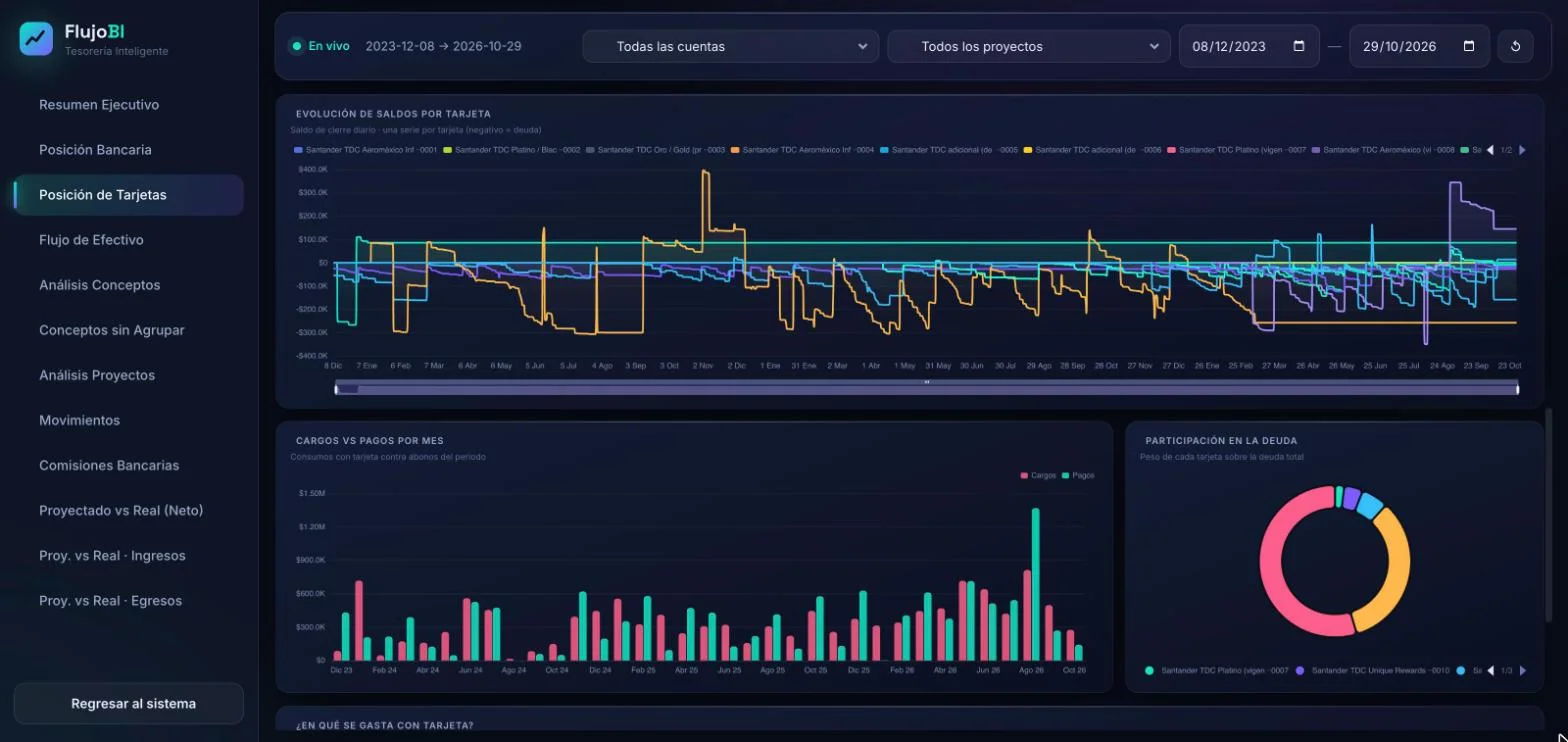Screen dimensions: 1568x742
Task: Click the start date field 08/12/2023
Action: (x=1249, y=46)
